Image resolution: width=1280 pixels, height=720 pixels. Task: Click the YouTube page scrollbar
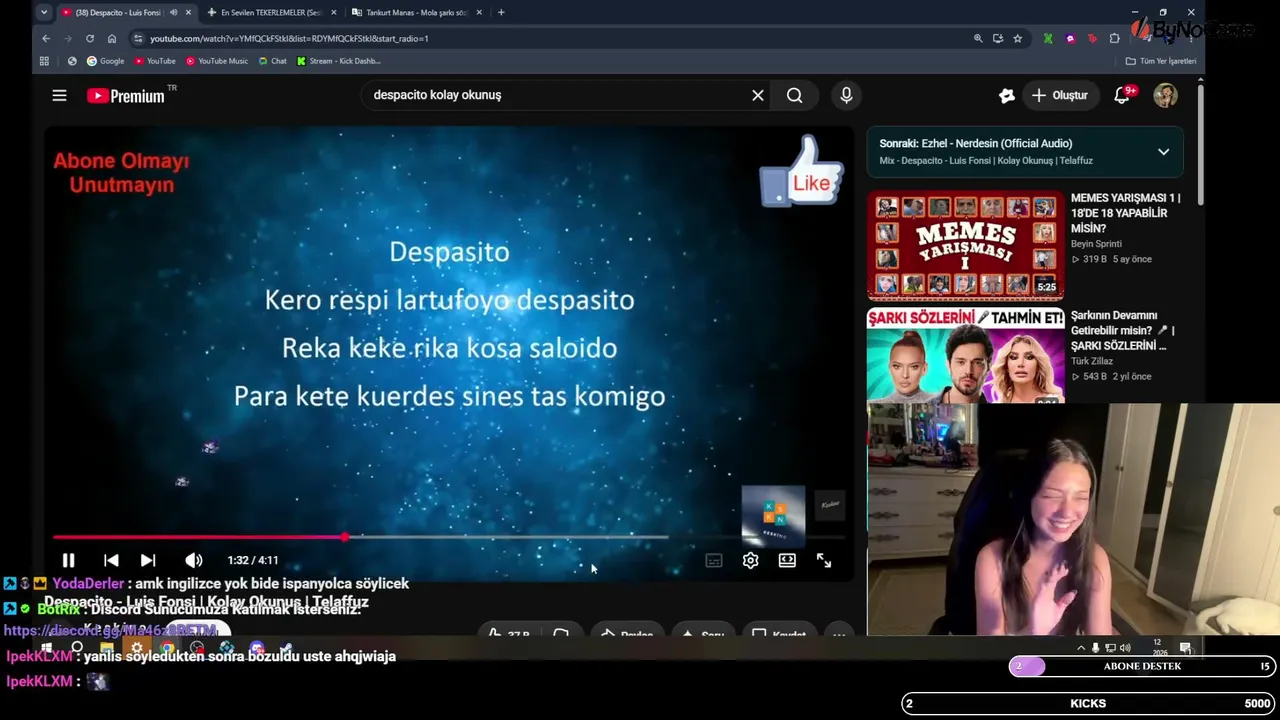(1200, 145)
